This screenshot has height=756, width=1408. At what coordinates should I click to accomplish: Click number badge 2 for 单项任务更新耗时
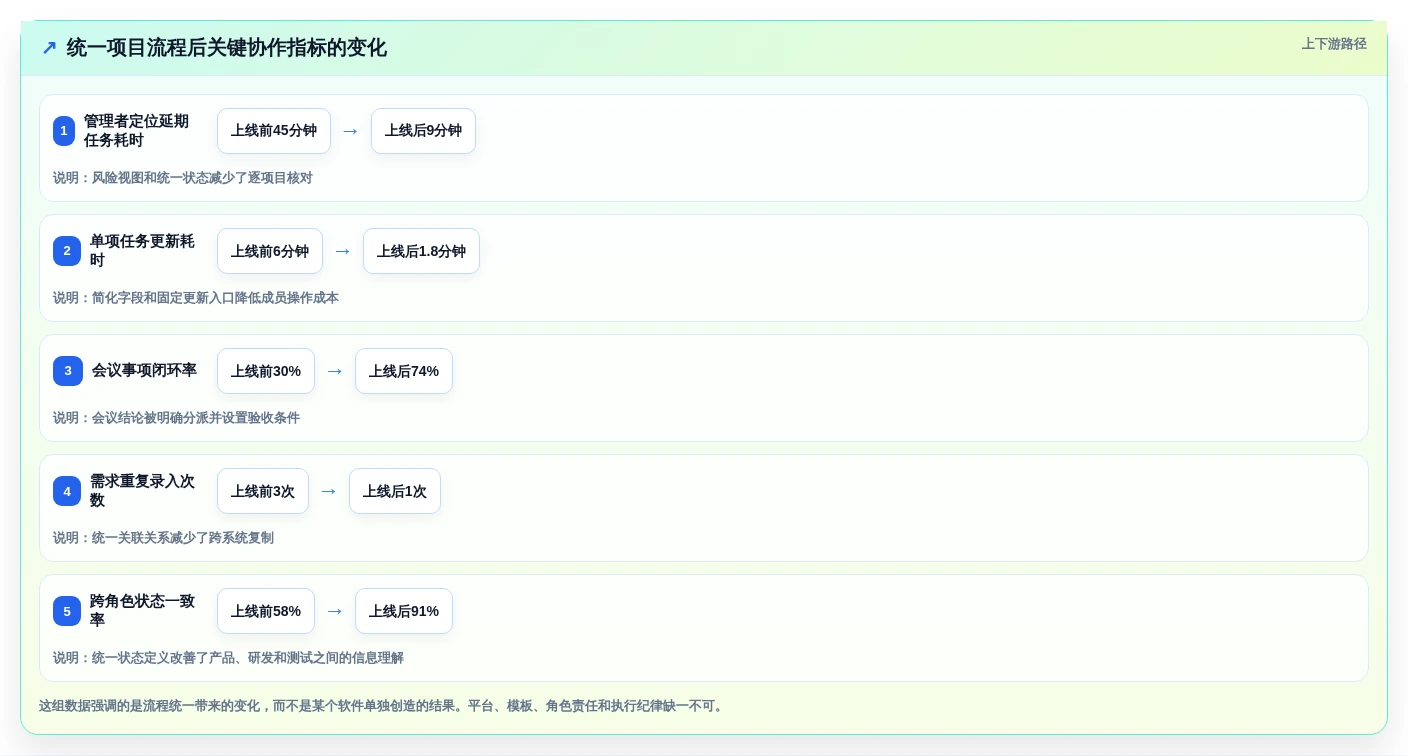click(67, 251)
